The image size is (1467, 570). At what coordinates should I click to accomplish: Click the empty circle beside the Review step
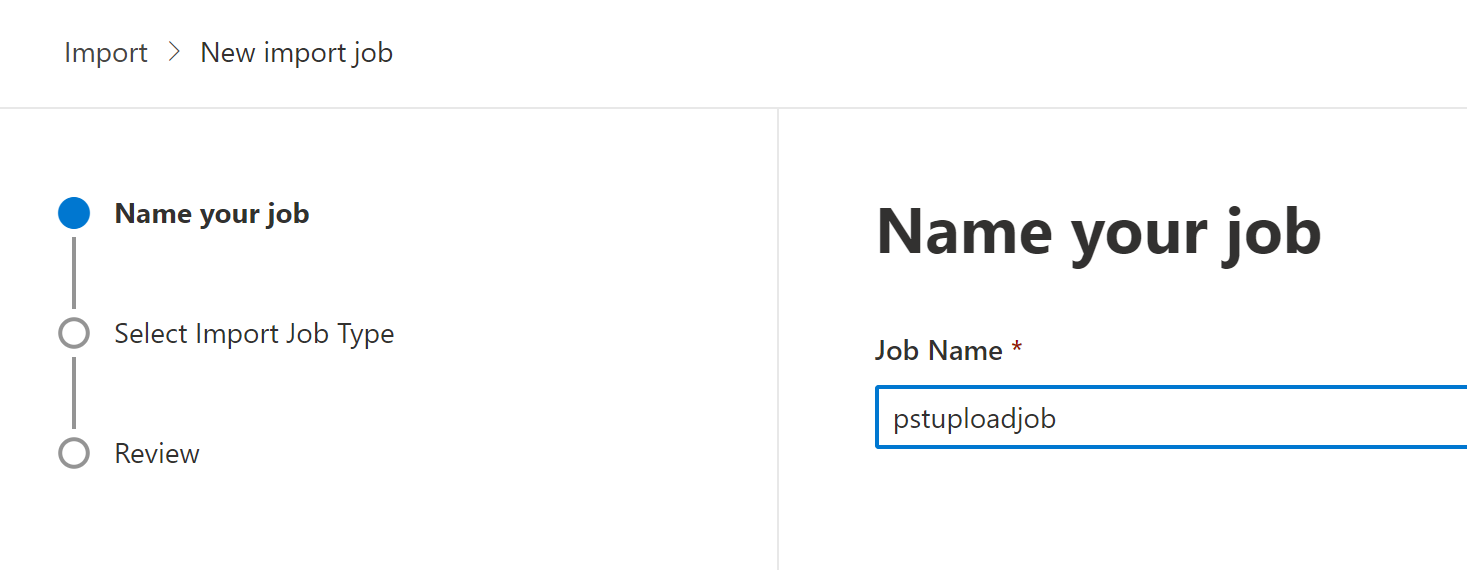tap(74, 453)
